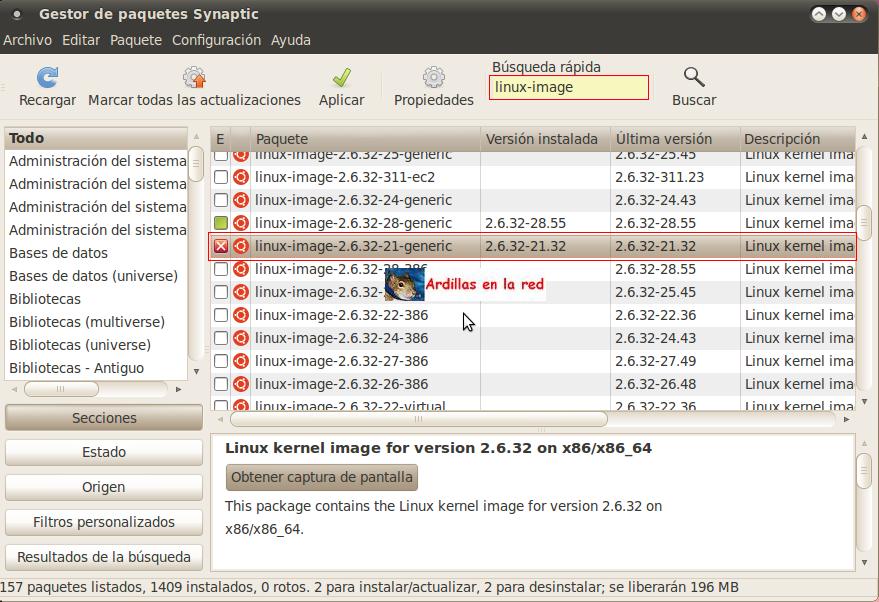This screenshot has height=602, width=879.
Task: Click Ubuntu icon in 2.6.32-28.55 386 row
Action: click(x=240, y=269)
